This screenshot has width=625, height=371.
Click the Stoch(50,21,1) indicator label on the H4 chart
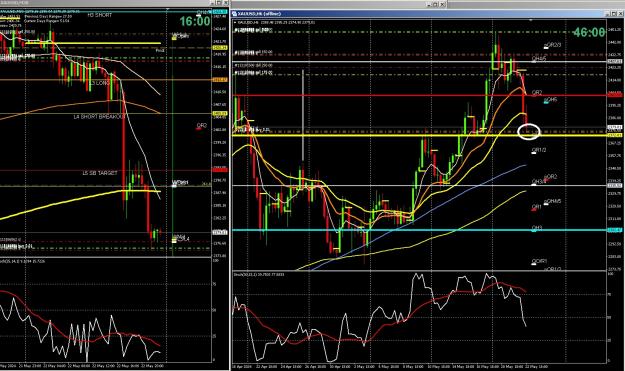[260, 275]
